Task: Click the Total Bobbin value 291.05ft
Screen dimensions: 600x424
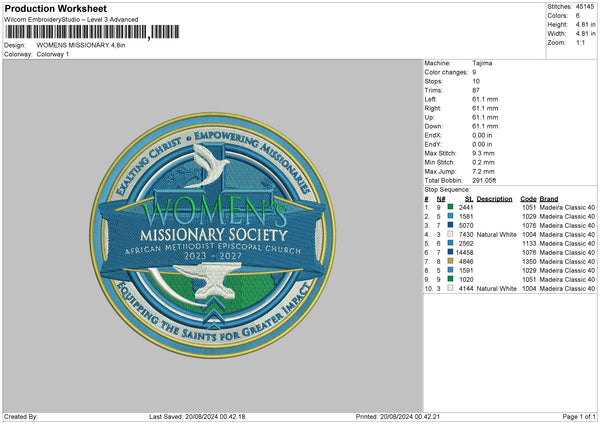Action: click(x=484, y=180)
